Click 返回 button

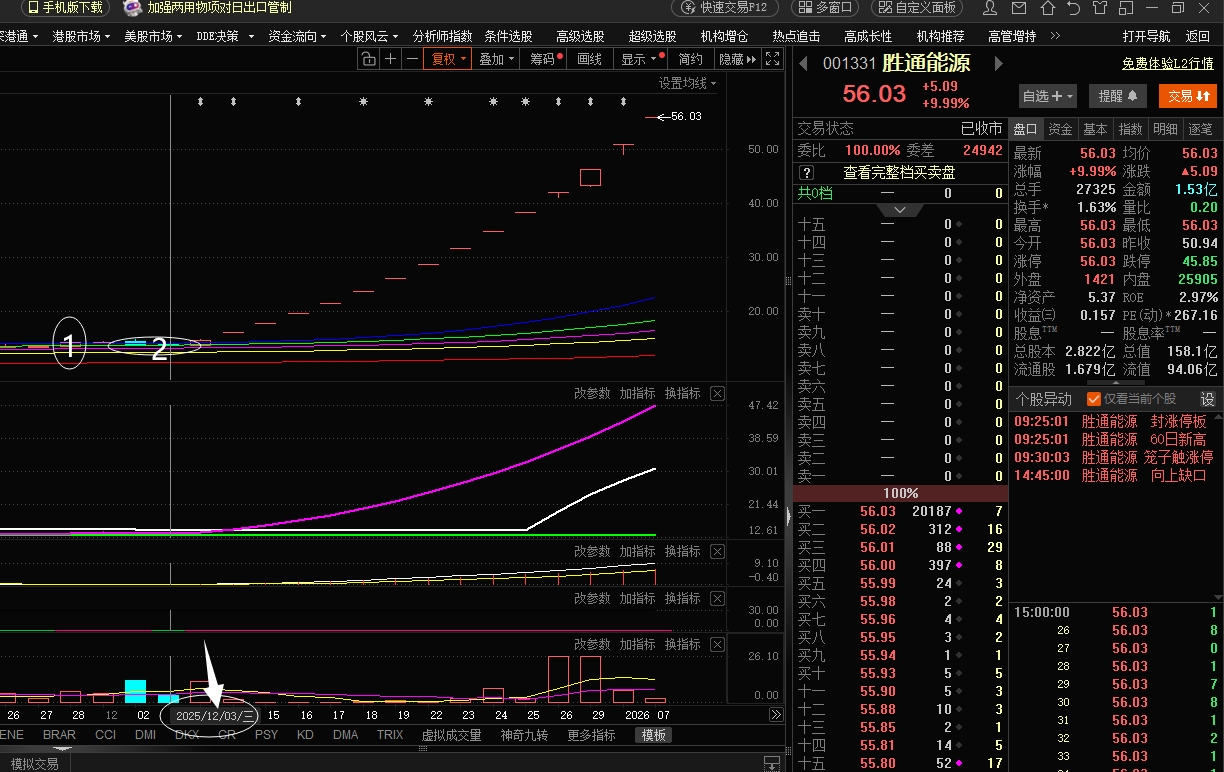1197,36
